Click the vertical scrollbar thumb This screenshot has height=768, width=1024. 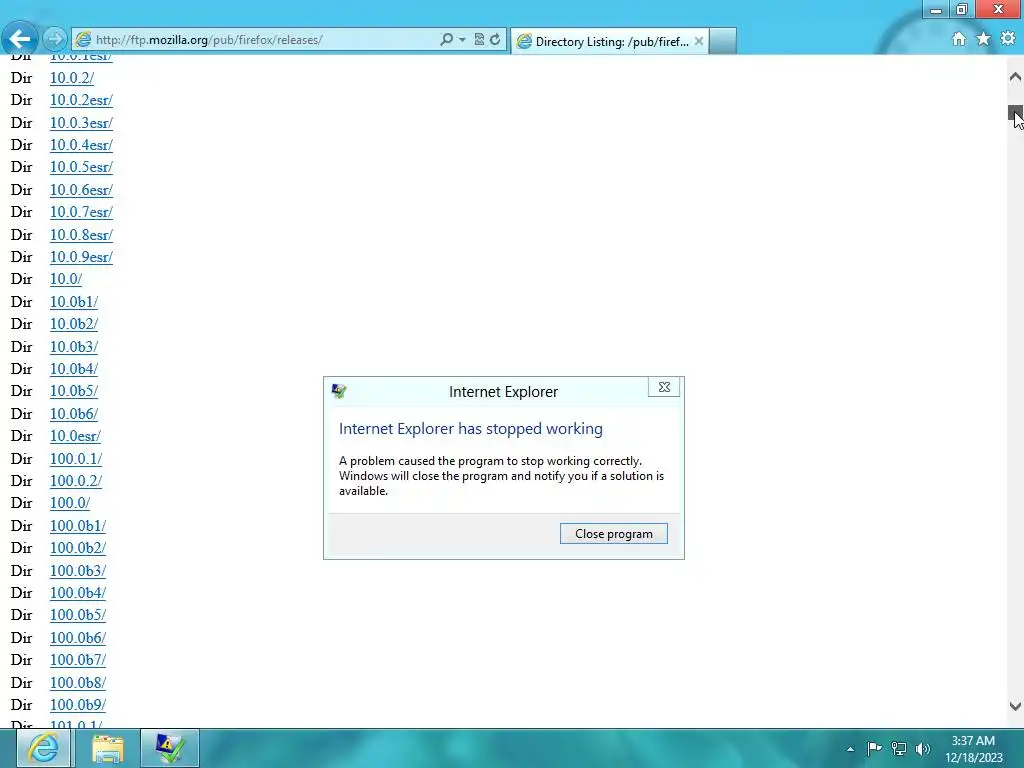click(x=1015, y=113)
